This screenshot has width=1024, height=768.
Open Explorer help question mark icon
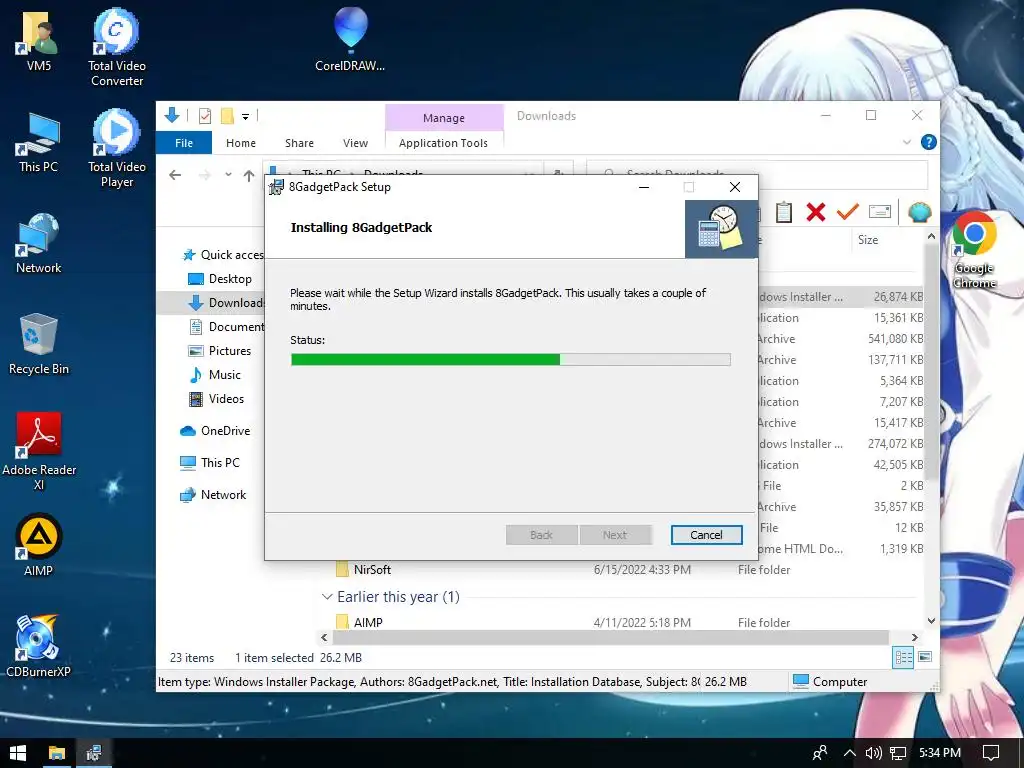pos(928,142)
